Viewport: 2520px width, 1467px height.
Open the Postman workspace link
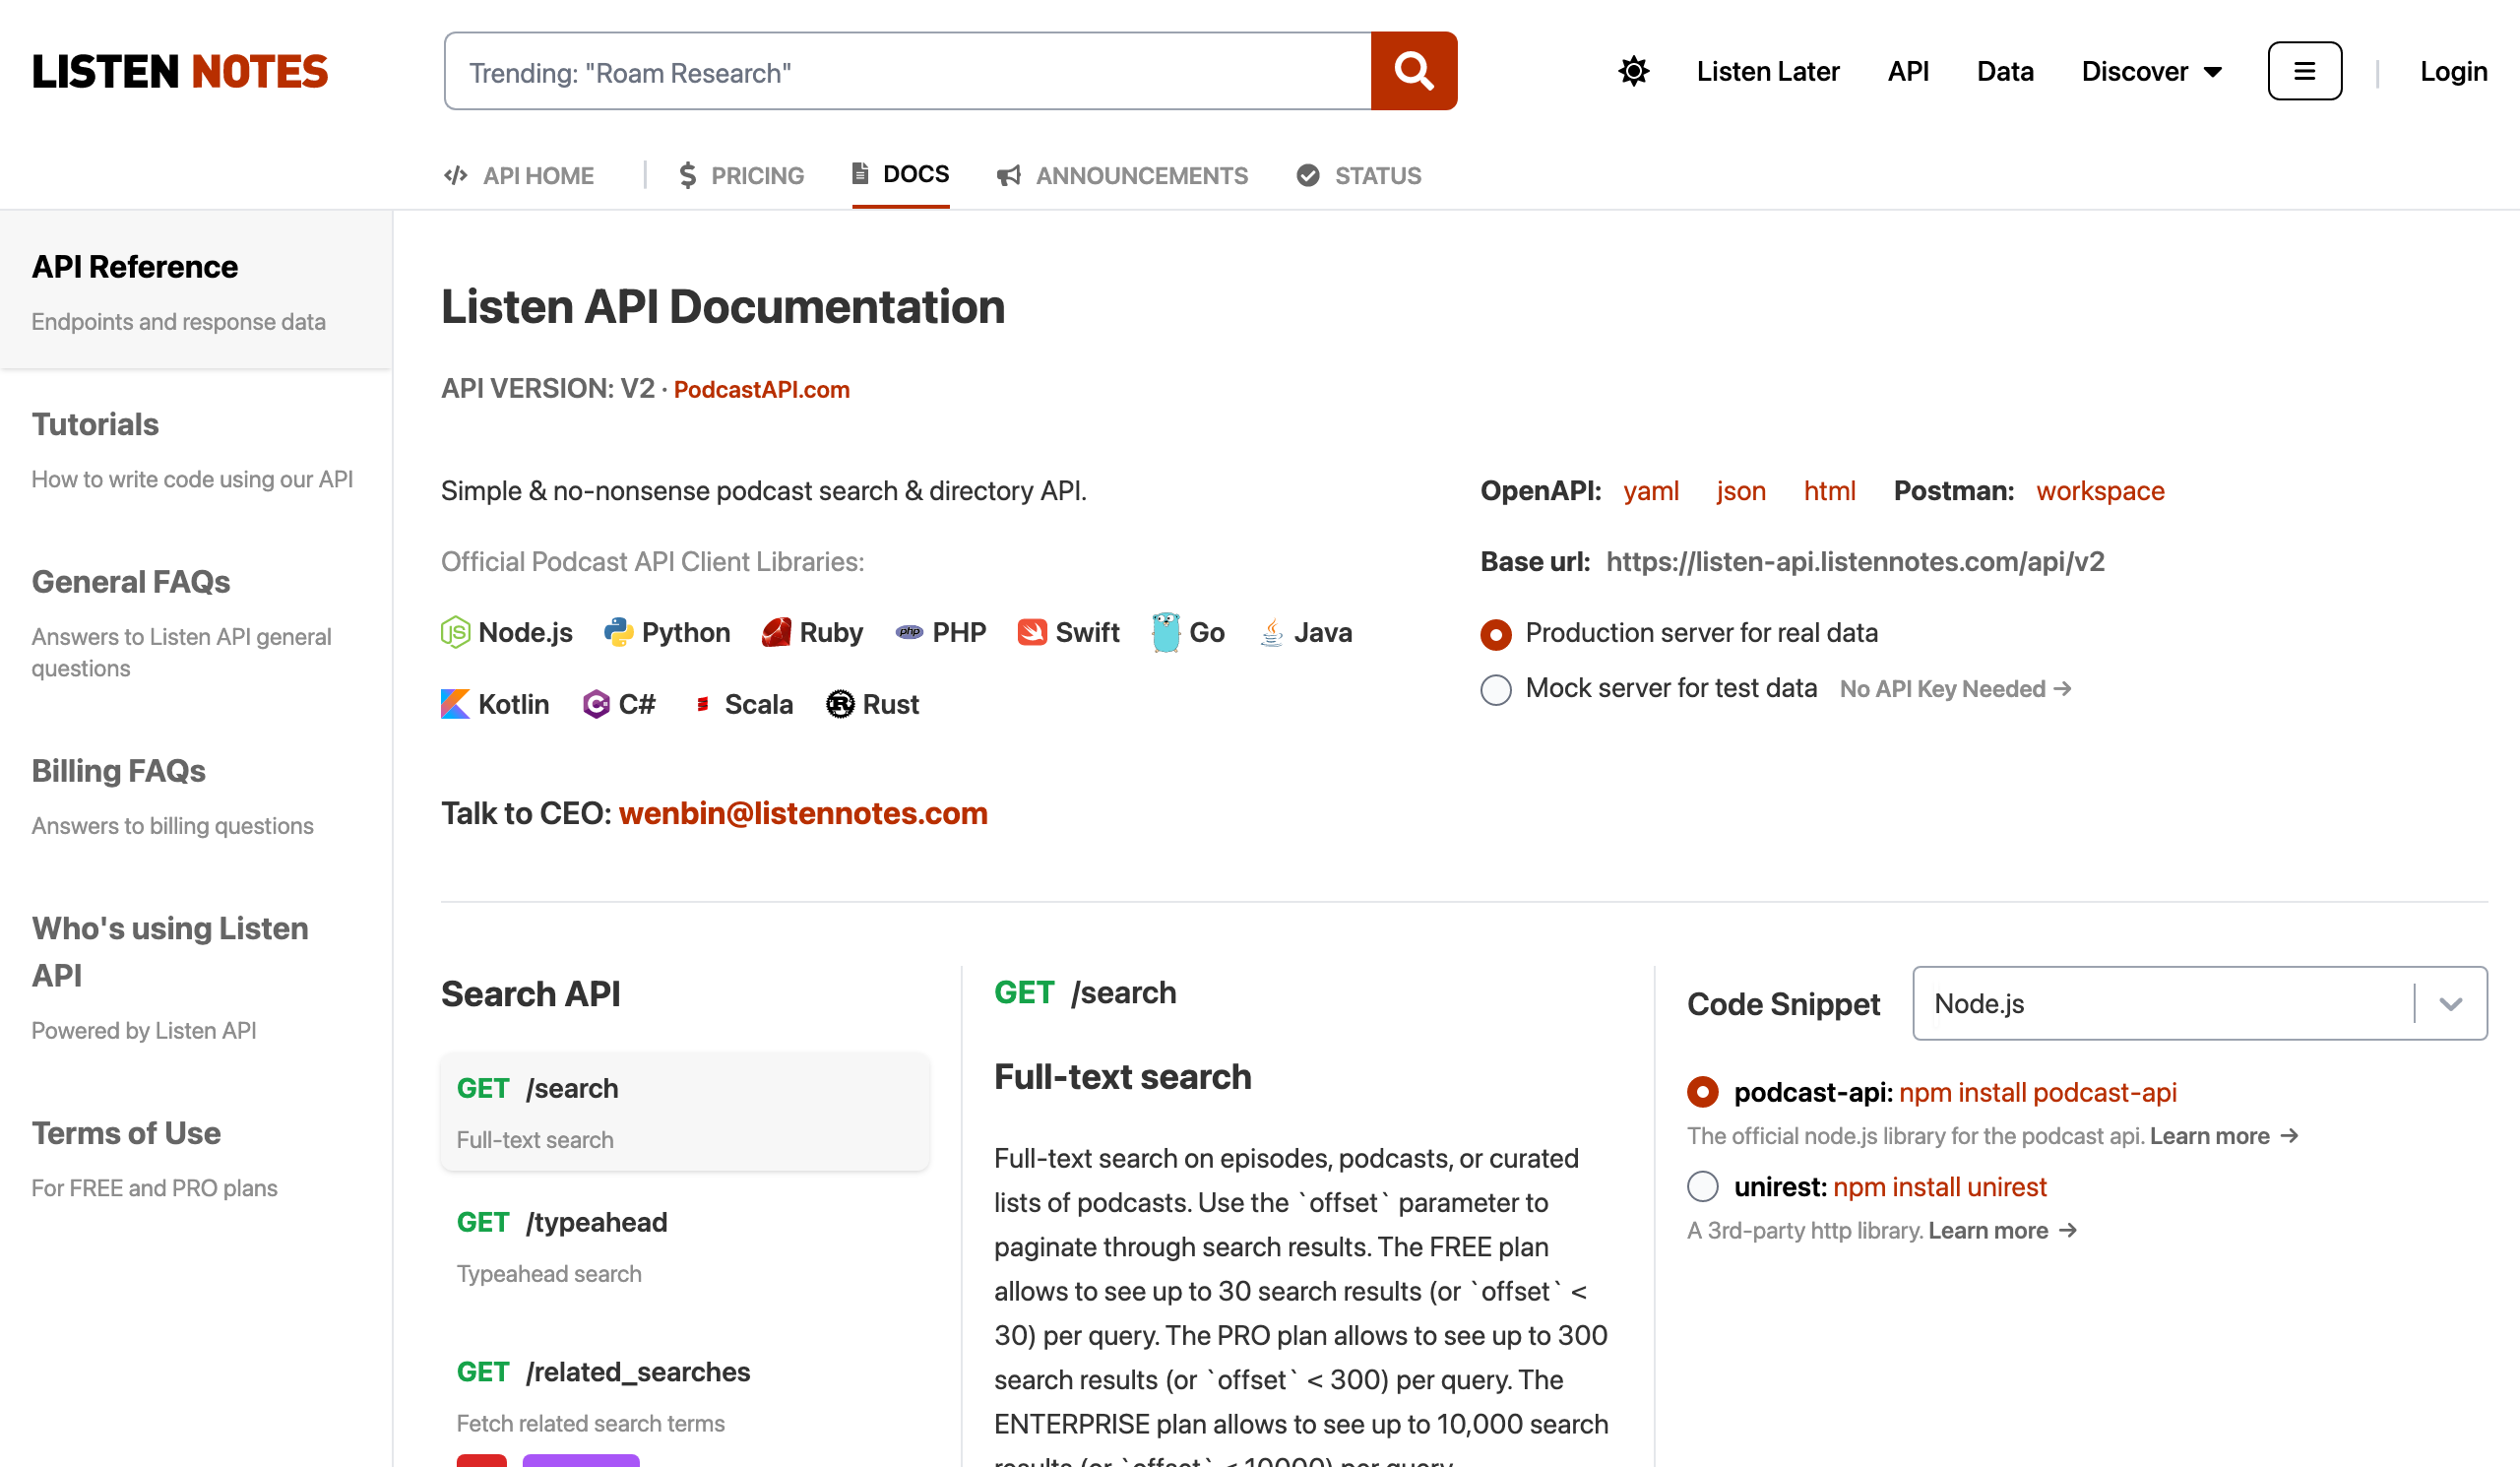pyautogui.click(x=2099, y=491)
